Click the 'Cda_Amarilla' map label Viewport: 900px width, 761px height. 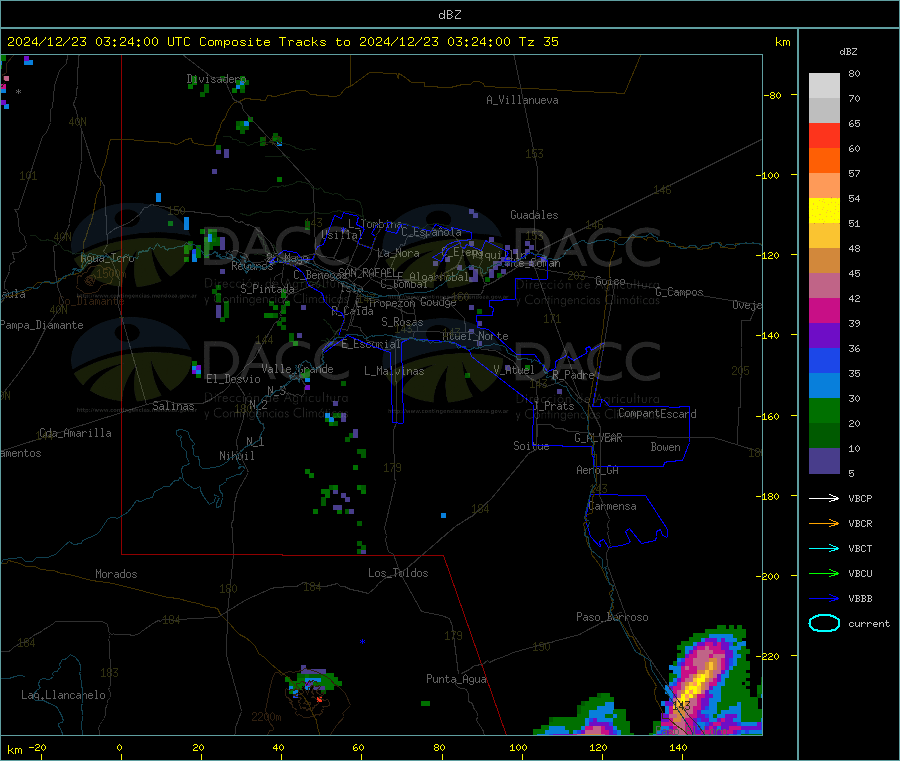(x=75, y=433)
